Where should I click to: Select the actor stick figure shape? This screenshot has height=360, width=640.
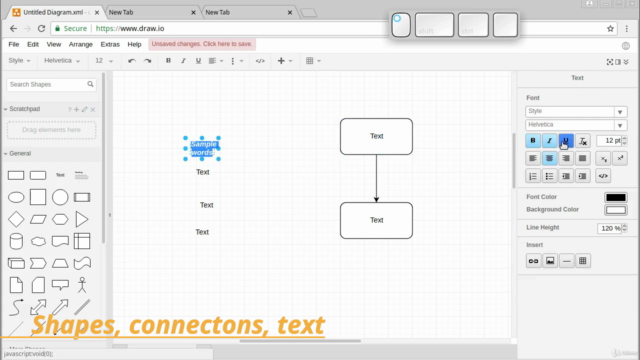coord(82,285)
